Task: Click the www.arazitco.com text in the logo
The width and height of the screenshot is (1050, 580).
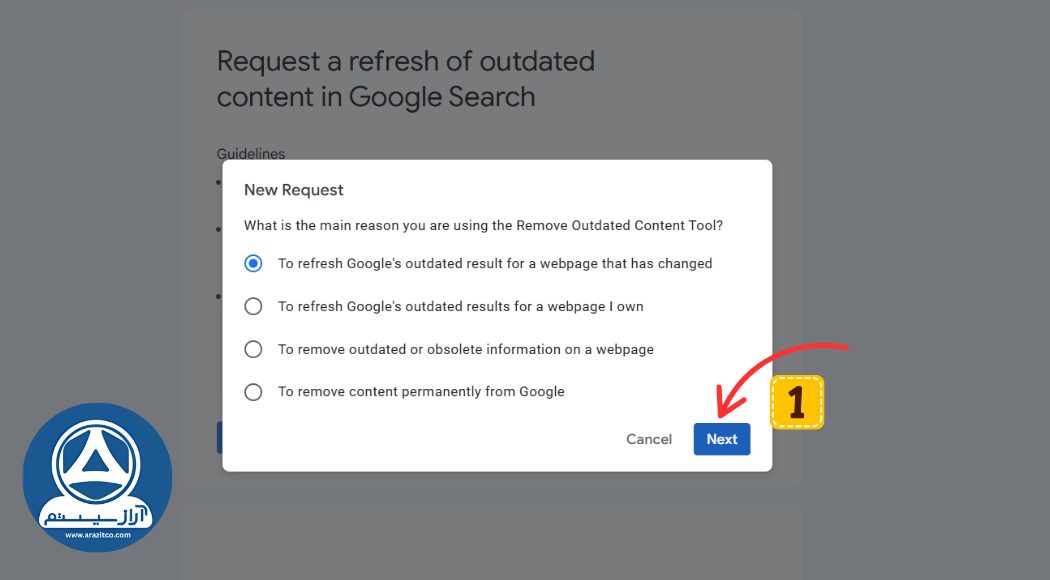Action: [97, 535]
